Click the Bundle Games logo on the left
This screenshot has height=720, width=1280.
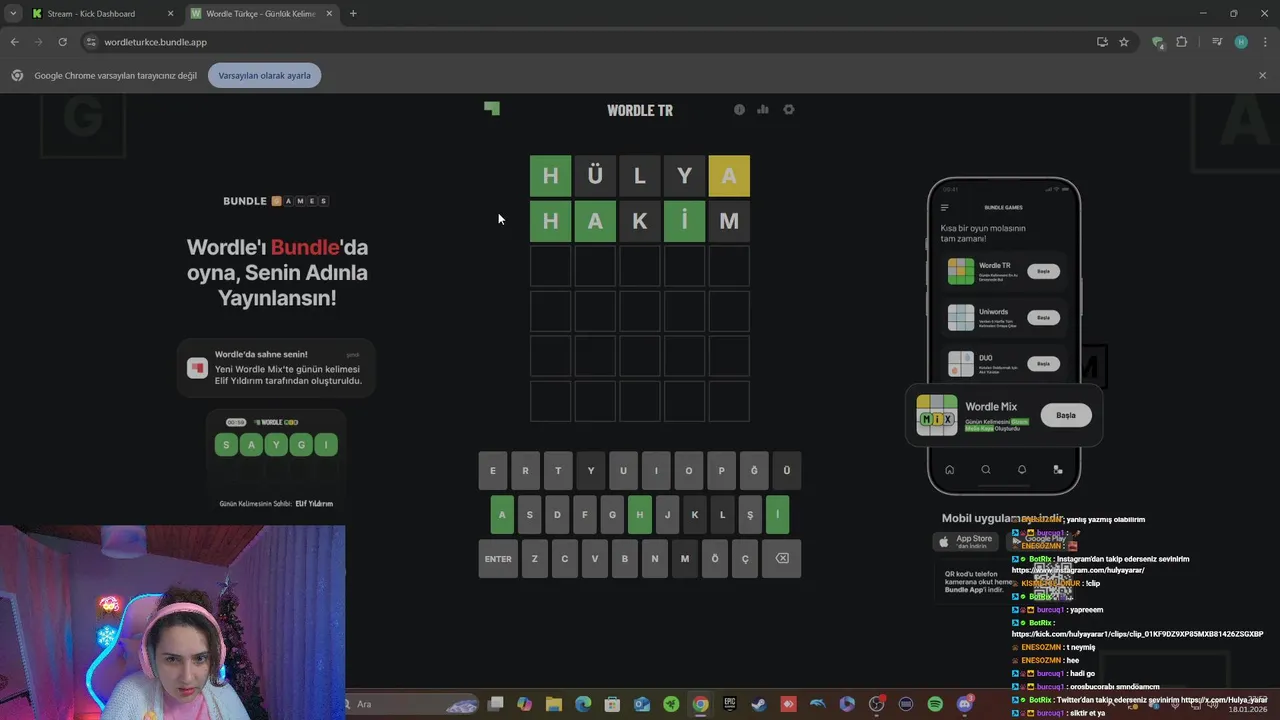point(276,201)
